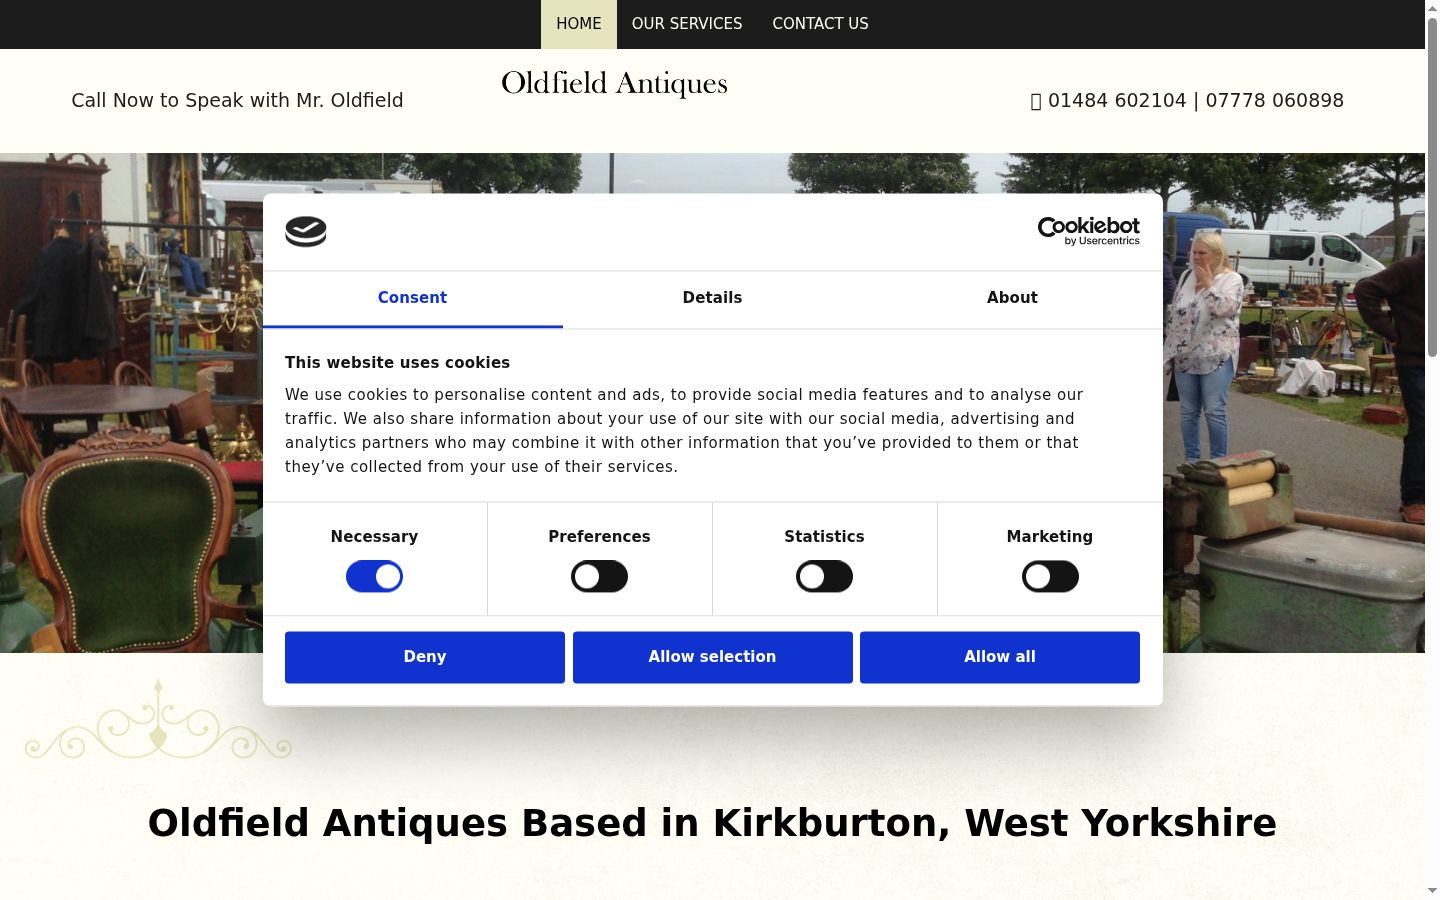Viewport: 1440px width, 900px height.
Task: Enable the Statistics cookies switch
Action: click(x=824, y=576)
